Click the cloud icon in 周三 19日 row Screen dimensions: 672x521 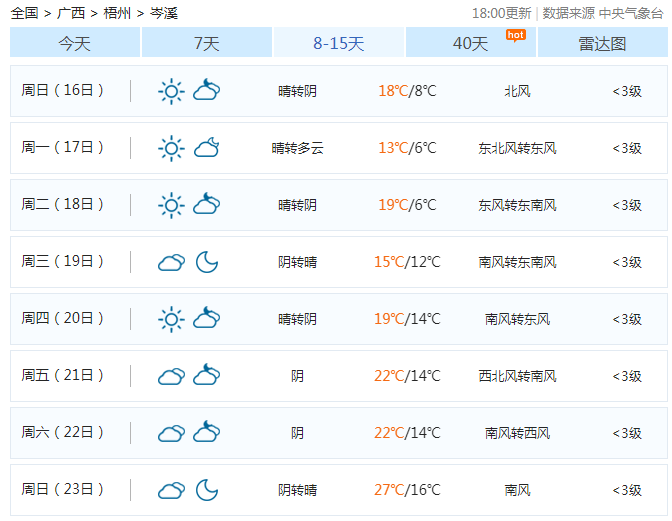(x=171, y=263)
